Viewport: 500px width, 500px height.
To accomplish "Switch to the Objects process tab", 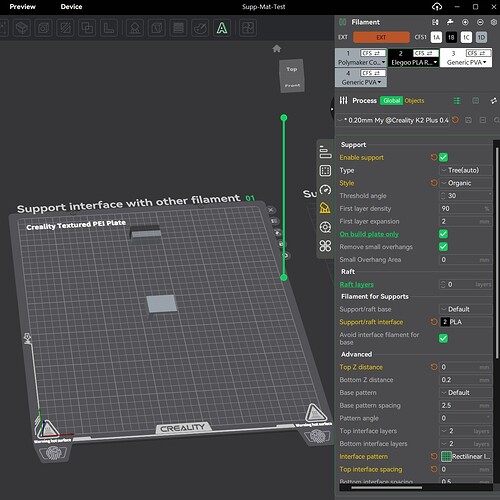I will [414, 101].
